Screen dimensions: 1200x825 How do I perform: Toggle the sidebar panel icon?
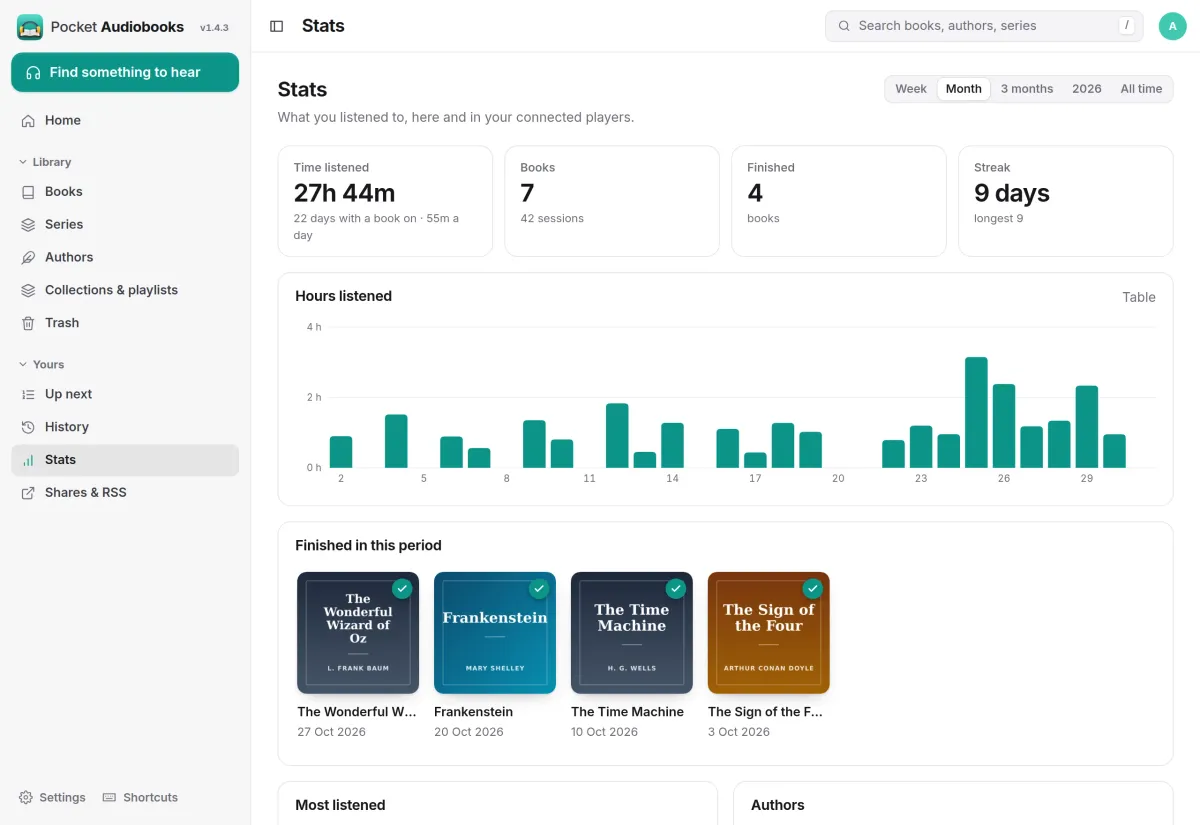point(277,26)
